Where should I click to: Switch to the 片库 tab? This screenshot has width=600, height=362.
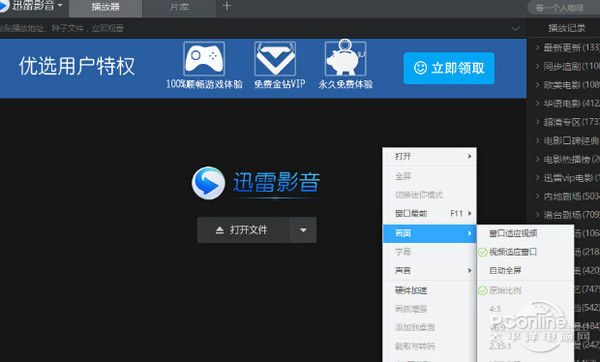tap(179, 7)
